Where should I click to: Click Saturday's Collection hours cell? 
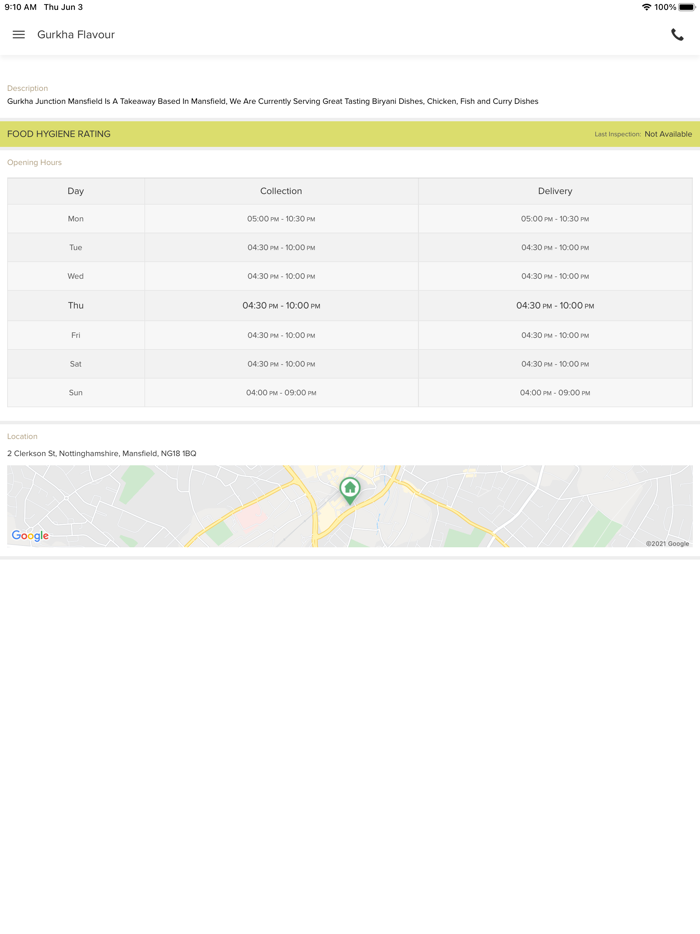tap(281, 364)
